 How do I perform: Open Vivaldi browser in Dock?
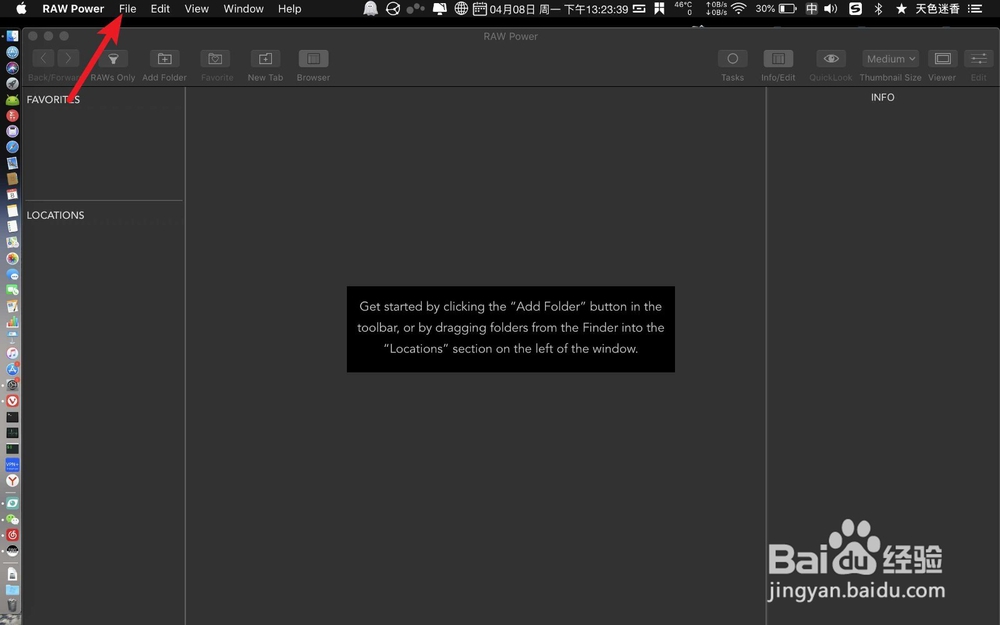[x=12, y=401]
